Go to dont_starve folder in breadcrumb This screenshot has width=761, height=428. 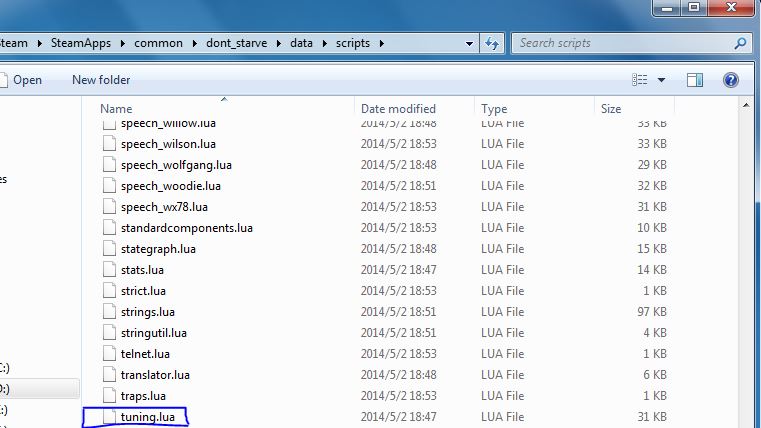tap(236, 43)
